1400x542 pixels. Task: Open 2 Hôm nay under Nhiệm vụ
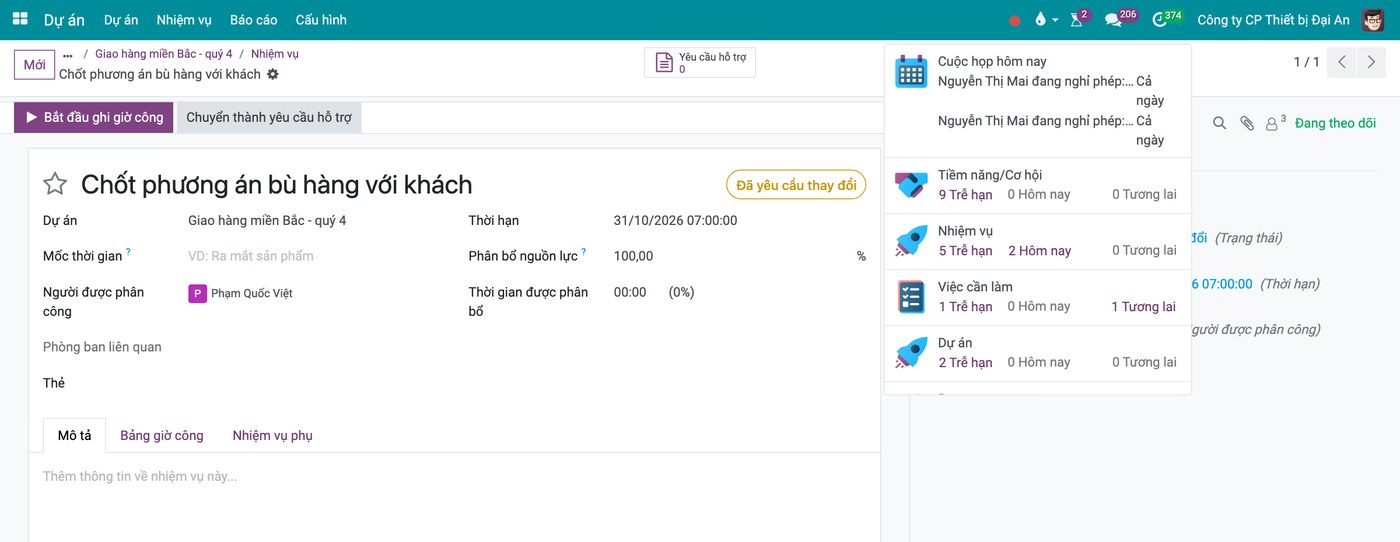[x=1039, y=250]
